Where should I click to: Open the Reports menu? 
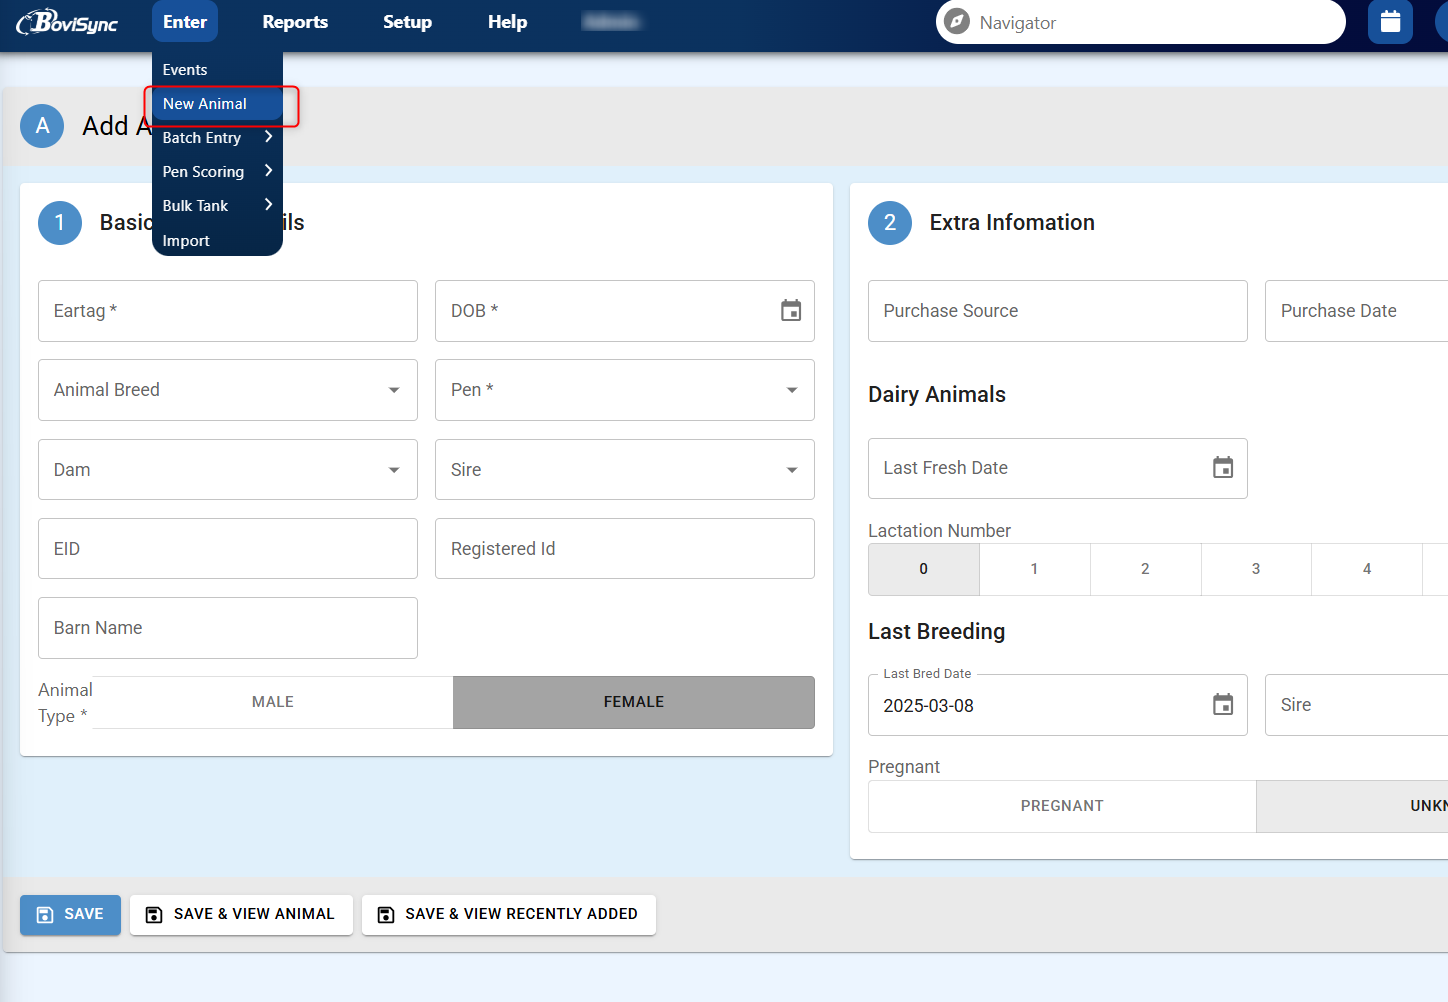(x=295, y=22)
